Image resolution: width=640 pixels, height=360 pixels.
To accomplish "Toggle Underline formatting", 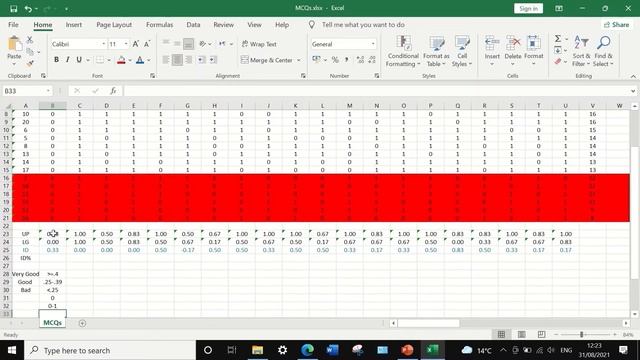I will click(x=79, y=60).
